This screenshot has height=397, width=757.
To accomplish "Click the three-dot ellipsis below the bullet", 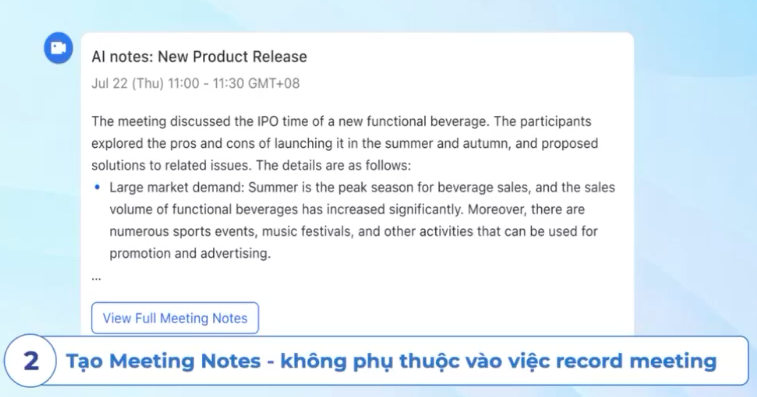I will click(96, 278).
